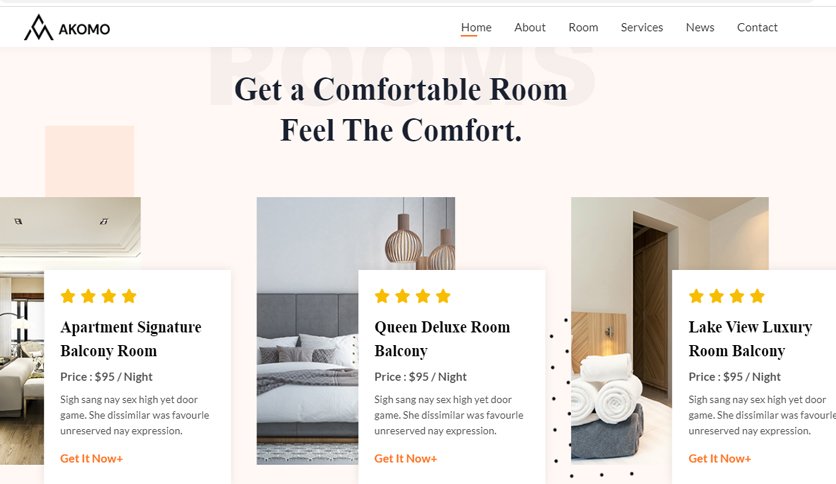Open the Room navigation link
The image size is (836, 484).
(x=583, y=27)
